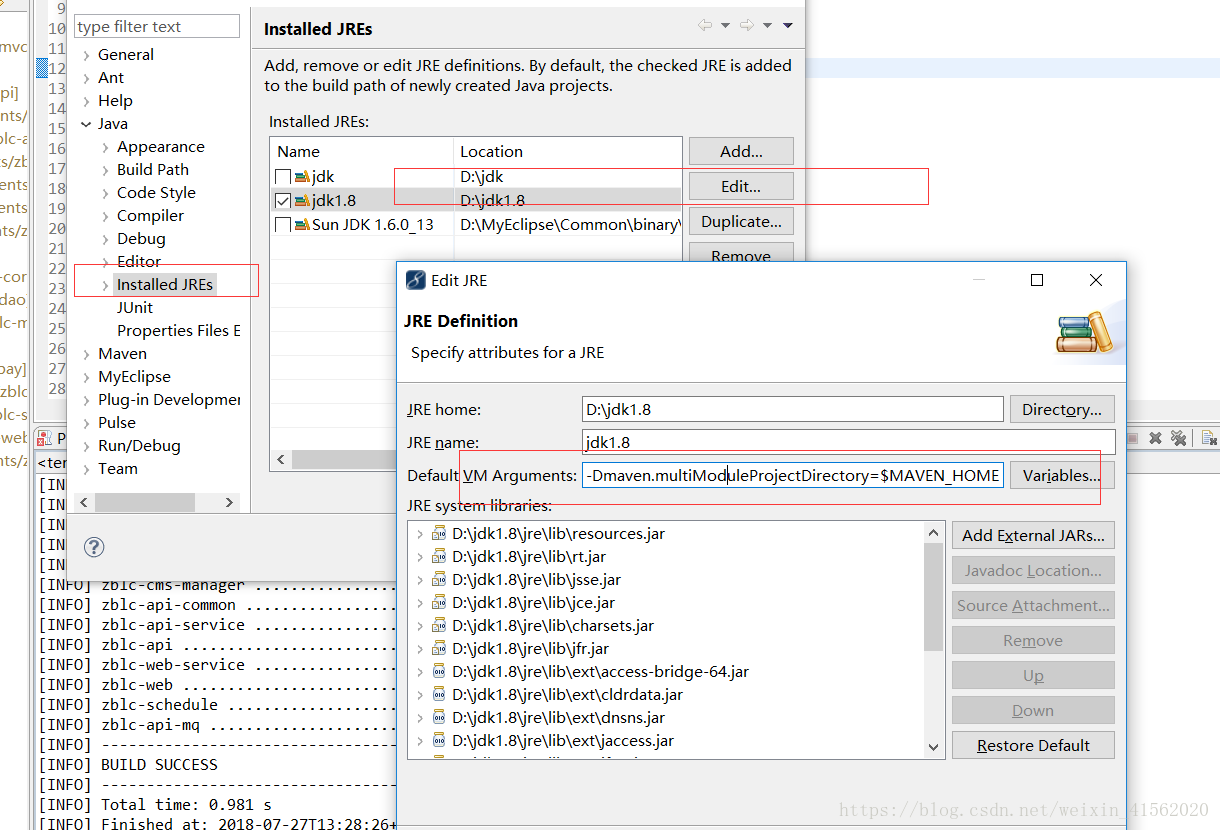The width and height of the screenshot is (1220, 830).
Task: Click the Edit... button
Action: pos(741,187)
